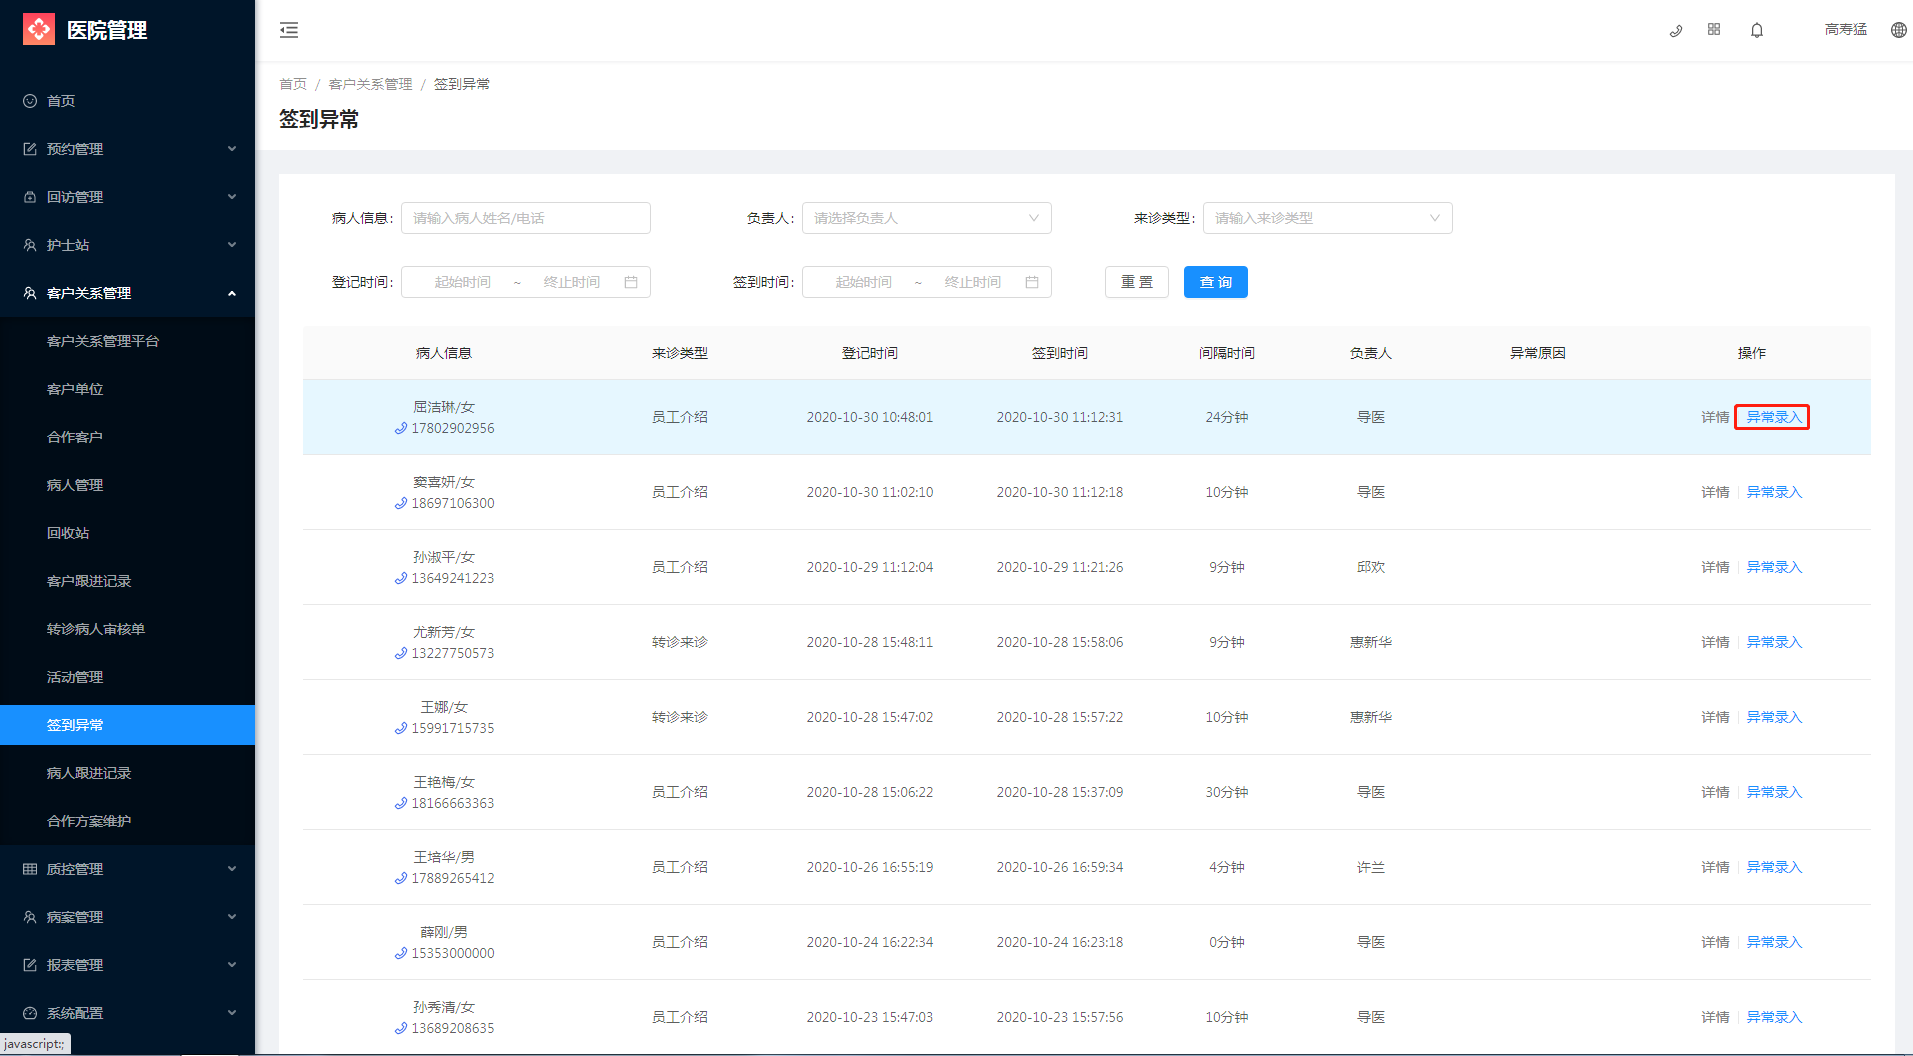Click 异常录入 for patient 窦喜妍
The image size is (1913, 1056).
click(x=1773, y=492)
